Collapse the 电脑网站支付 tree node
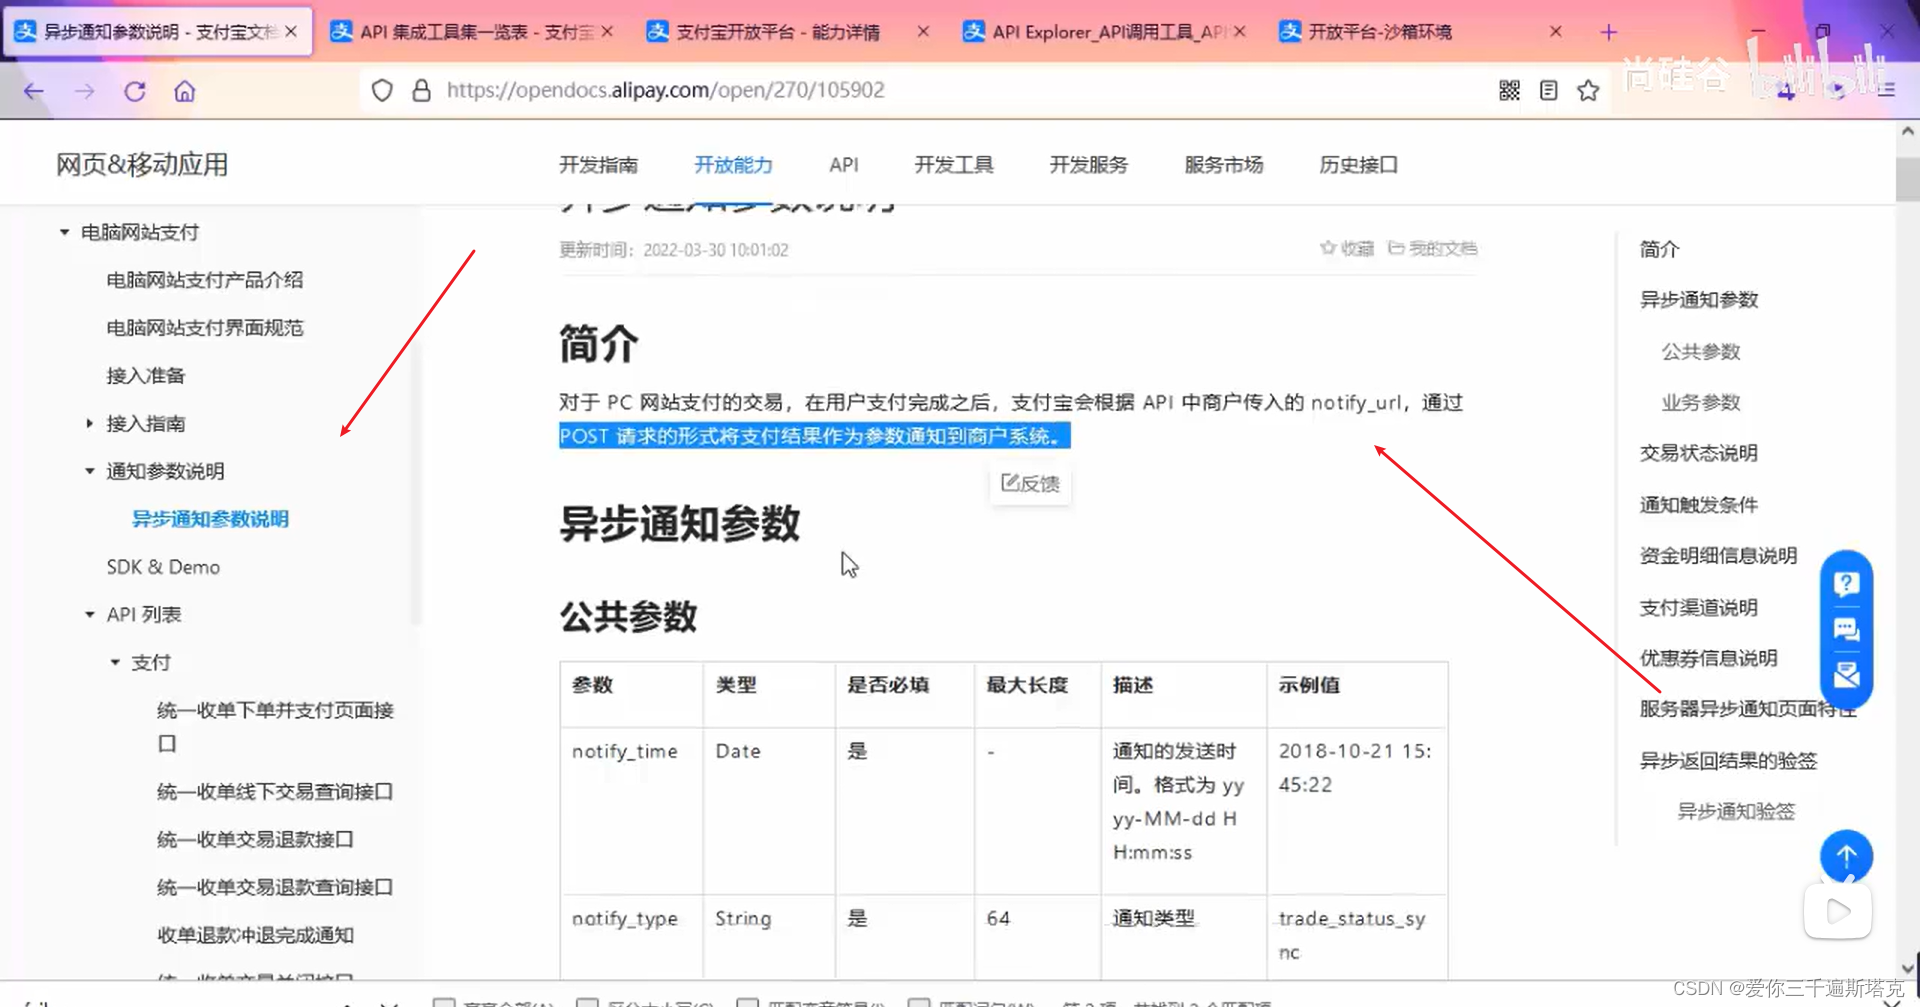The height and width of the screenshot is (1007, 1920). point(64,232)
